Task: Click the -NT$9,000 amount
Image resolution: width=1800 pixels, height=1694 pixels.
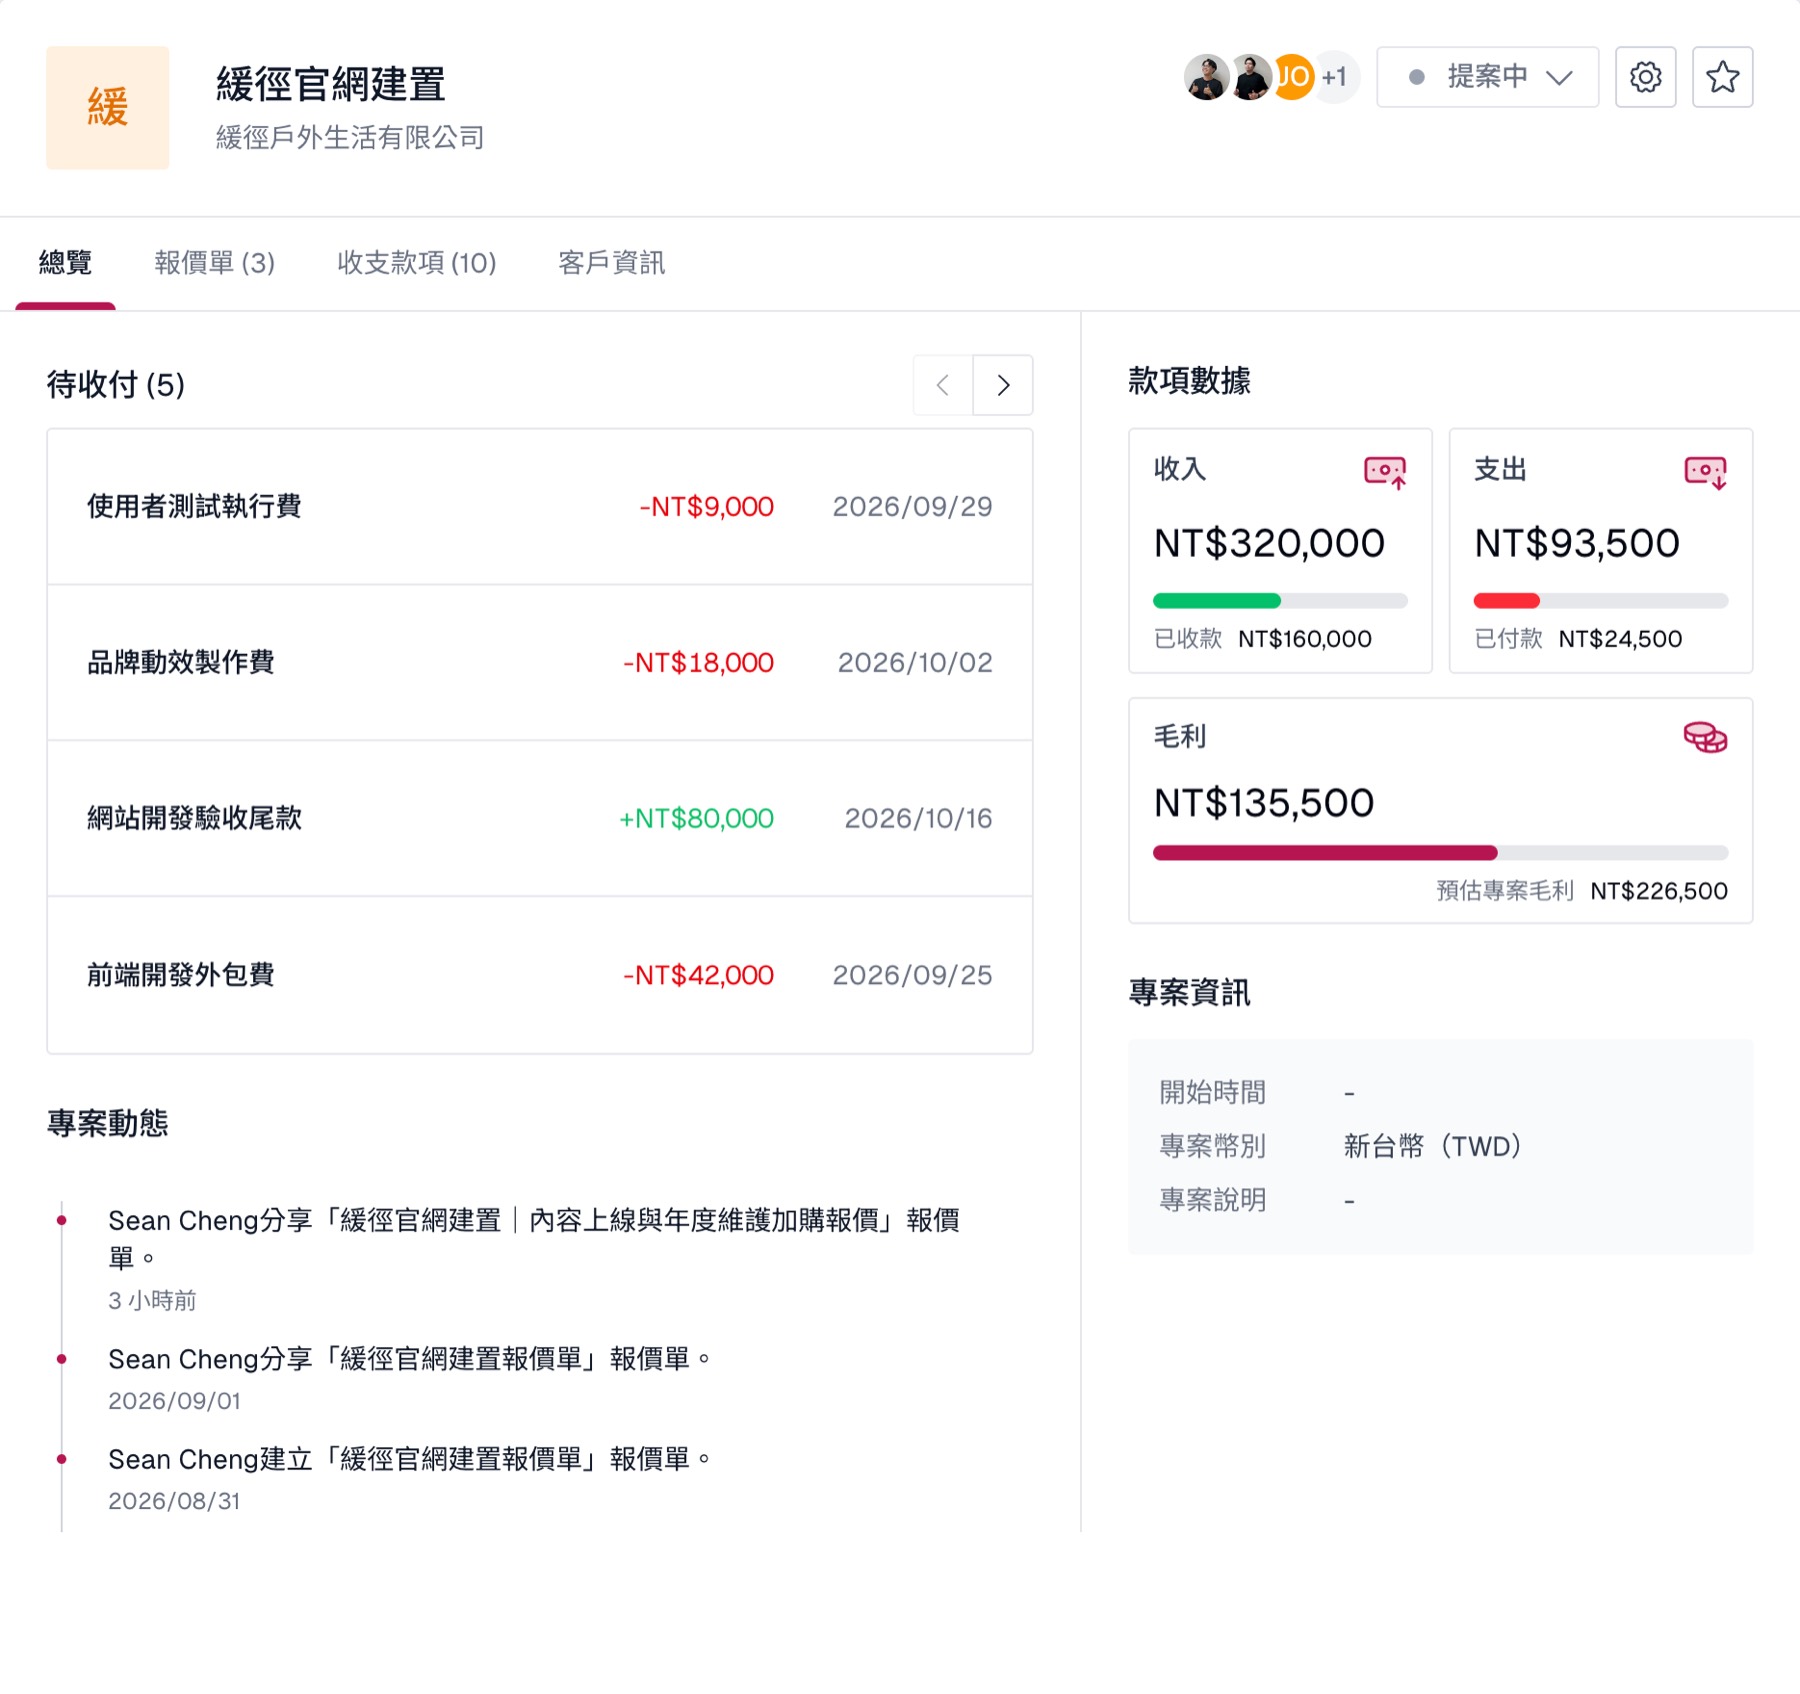Action: click(x=707, y=507)
